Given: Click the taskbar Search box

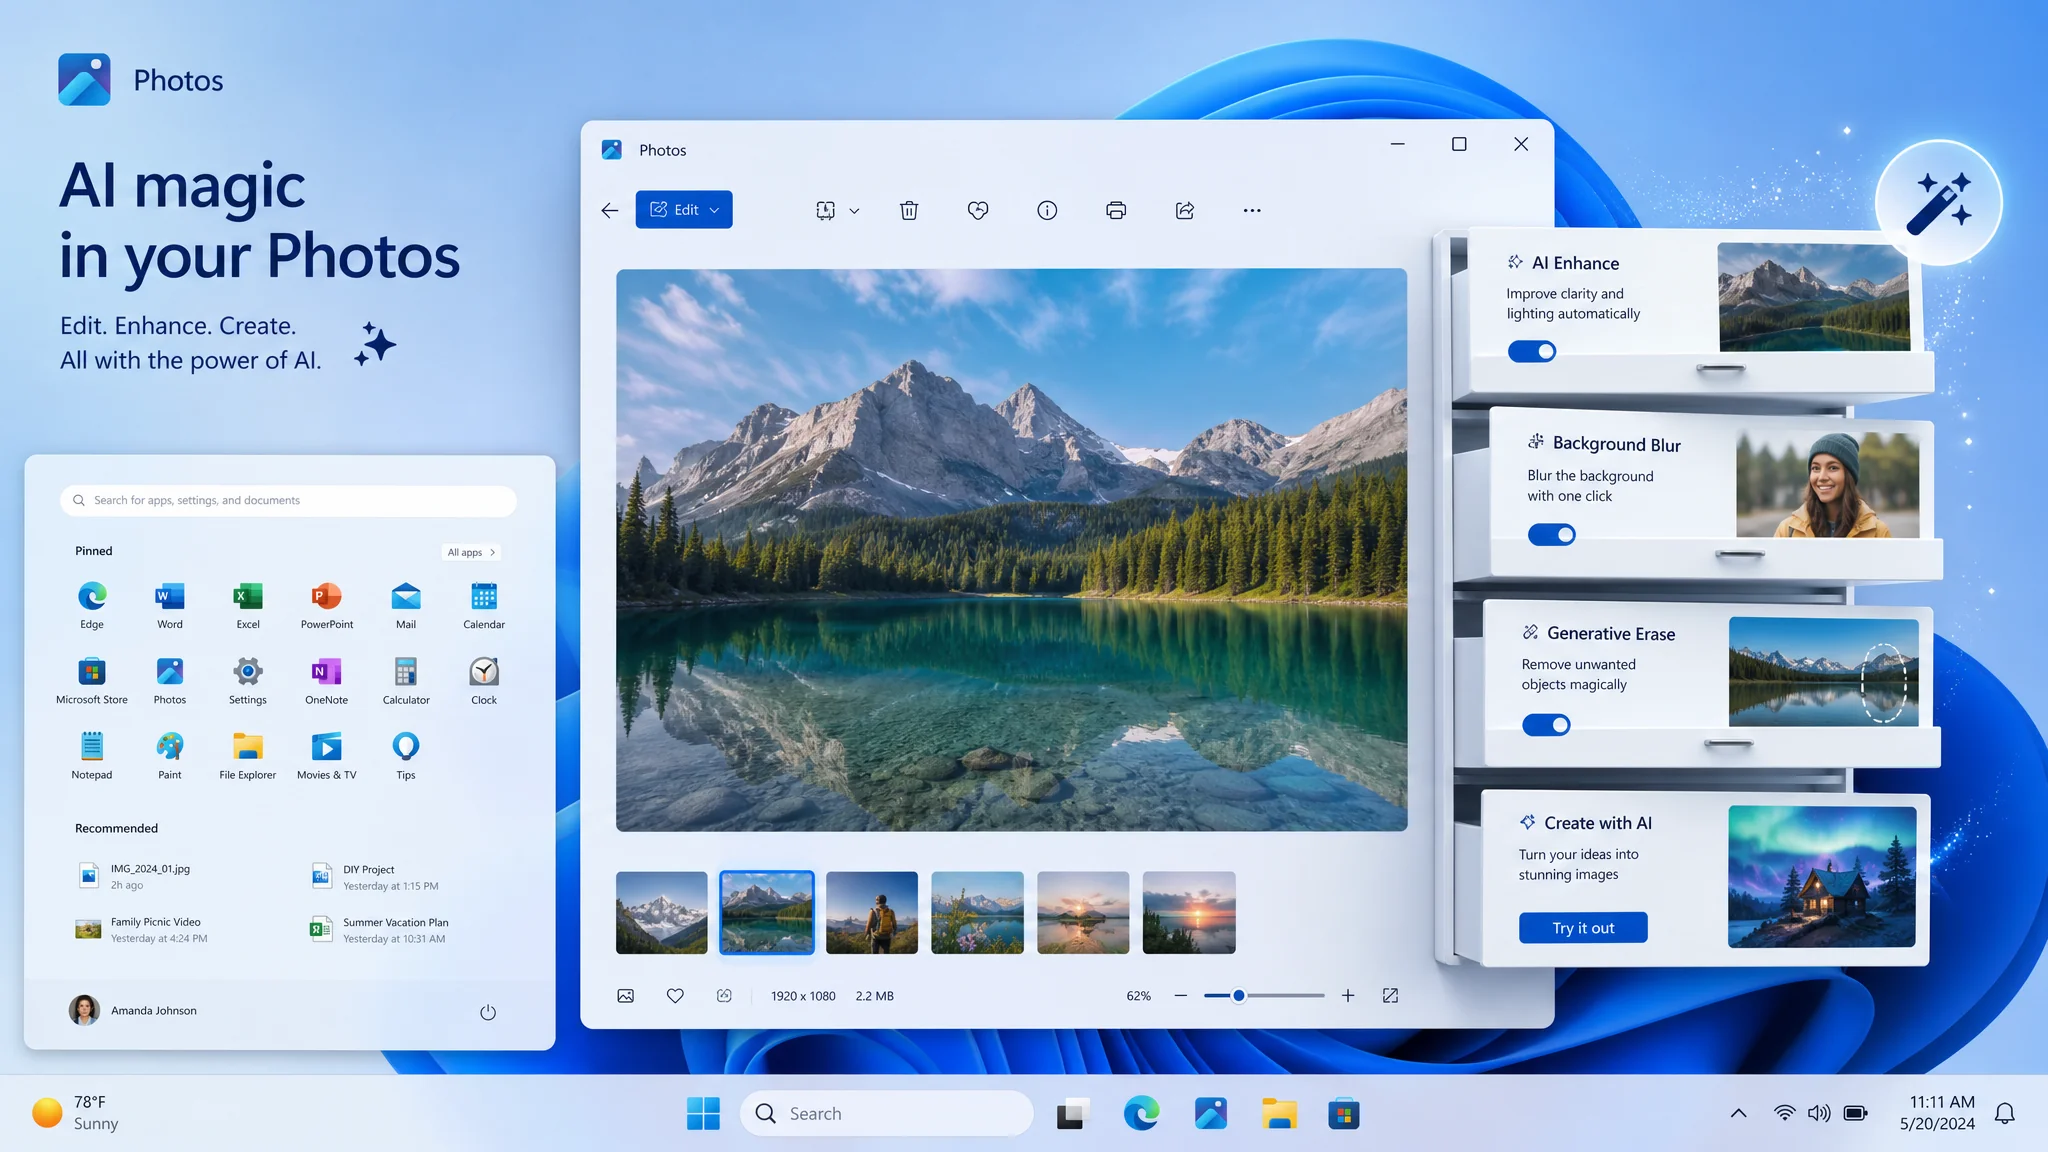Looking at the screenshot, I should (x=886, y=1113).
